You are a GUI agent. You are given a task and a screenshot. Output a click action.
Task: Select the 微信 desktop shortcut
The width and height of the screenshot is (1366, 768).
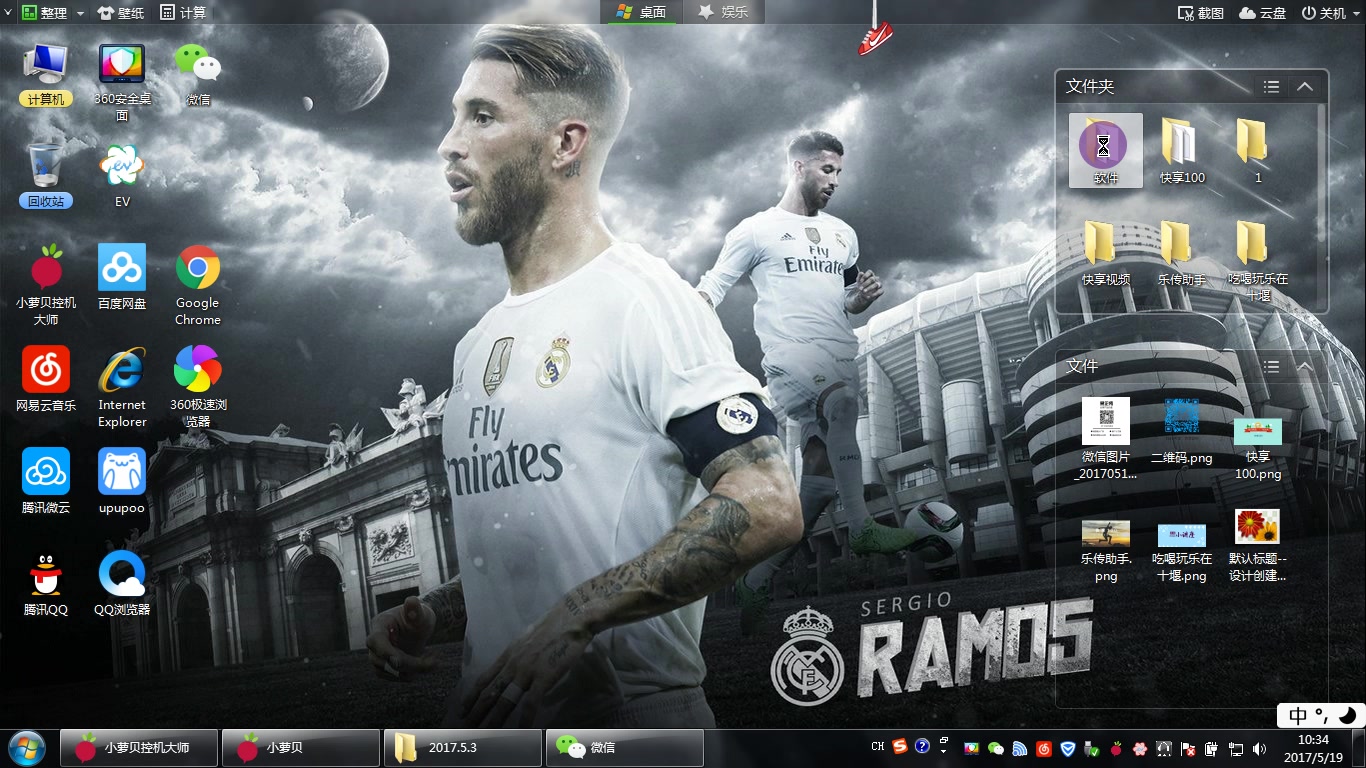coord(198,75)
